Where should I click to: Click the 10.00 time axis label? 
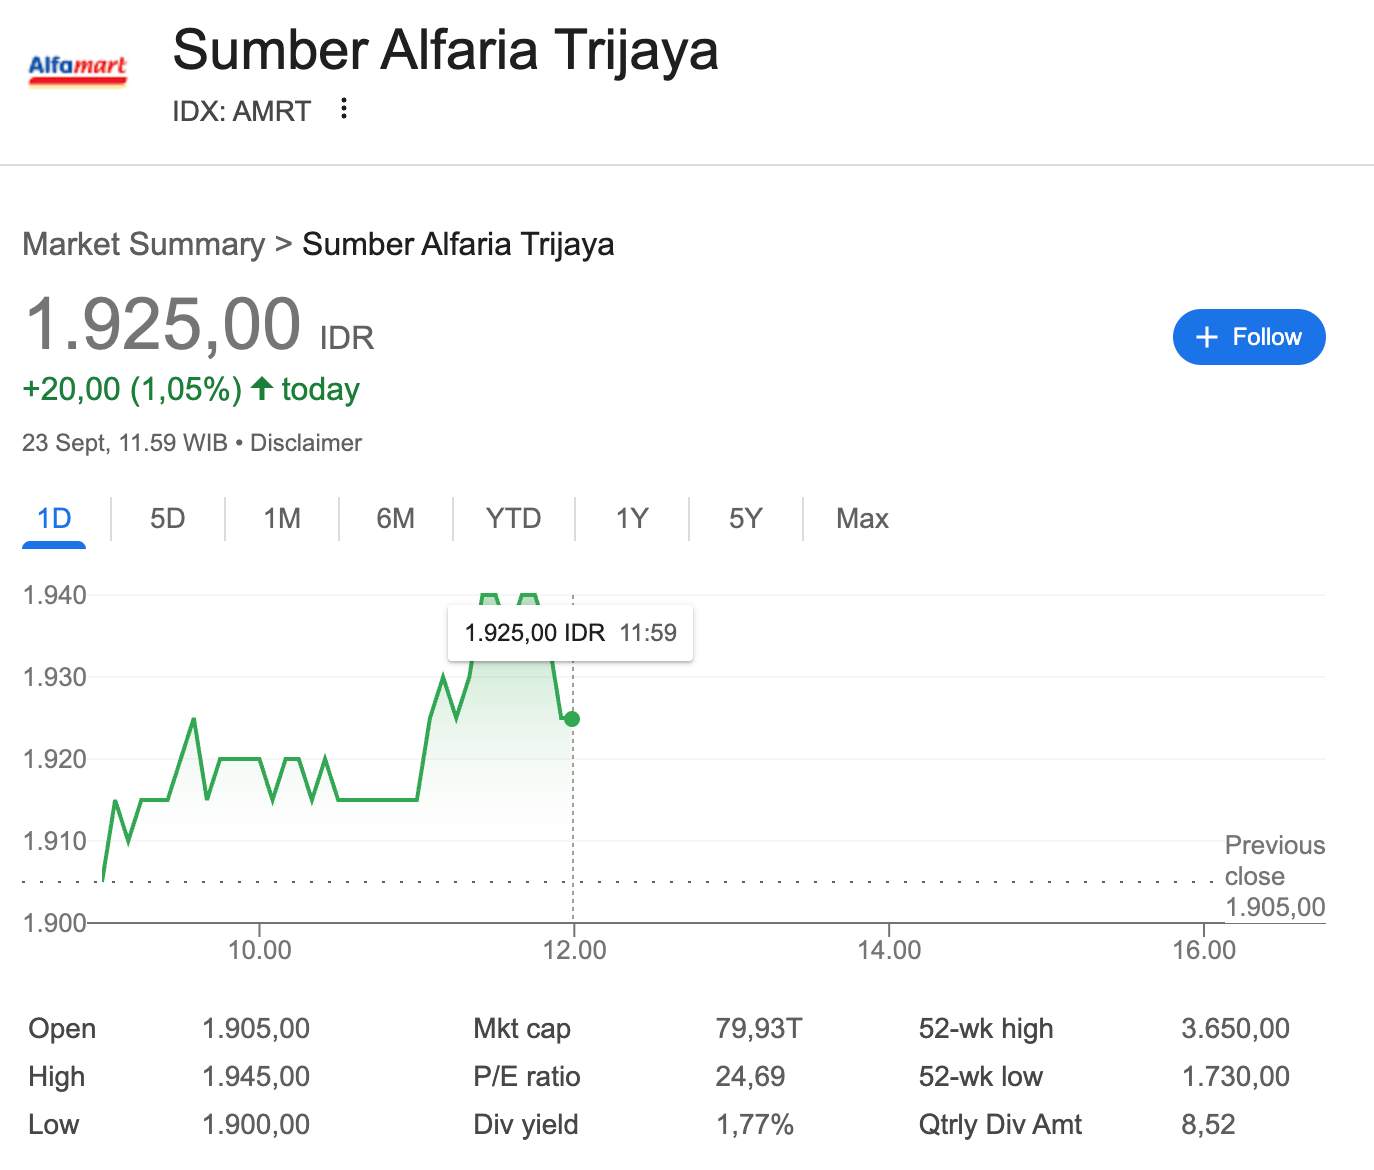click(x=260, y=950)
